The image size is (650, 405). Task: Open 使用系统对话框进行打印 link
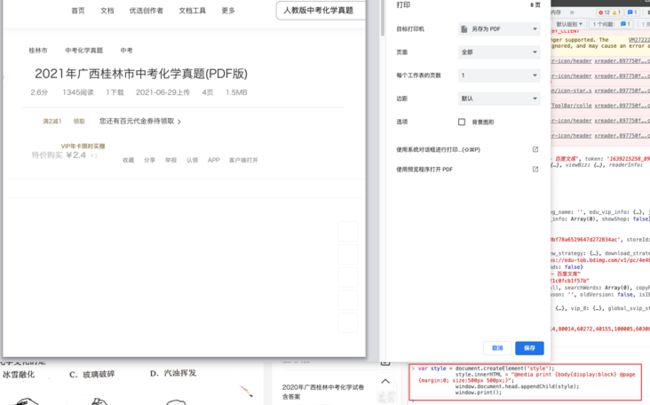click(x=438, y=150)
